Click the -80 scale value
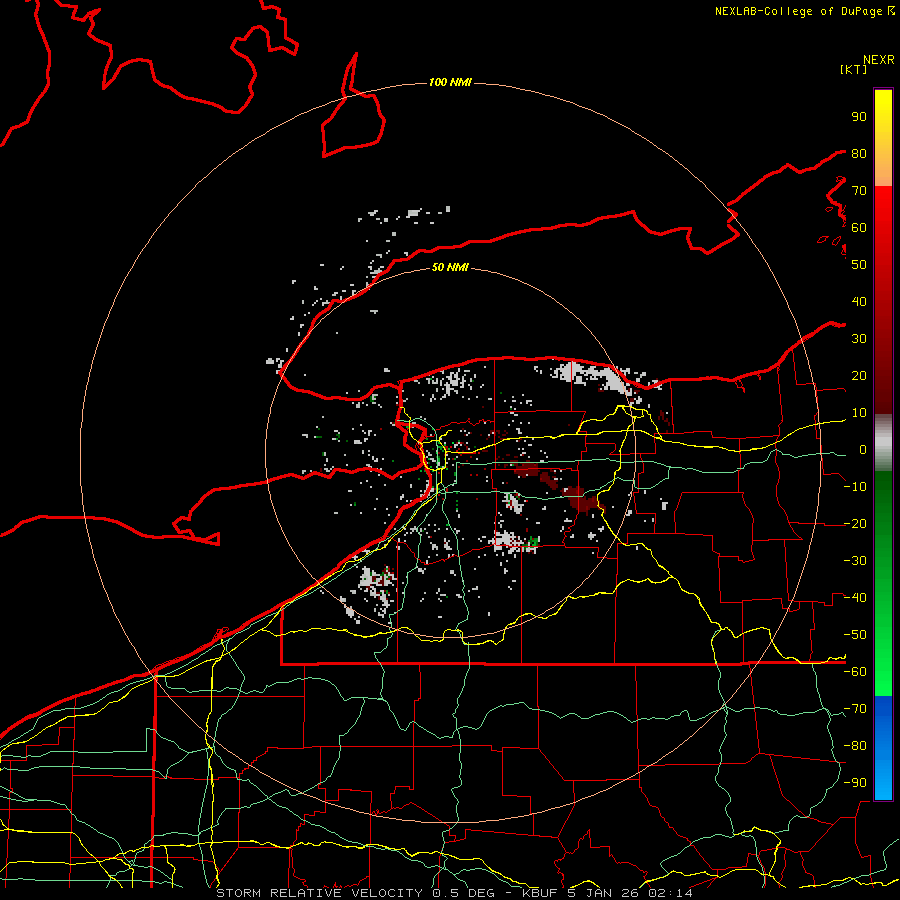 pyautogui.click(x=855, y=746)
